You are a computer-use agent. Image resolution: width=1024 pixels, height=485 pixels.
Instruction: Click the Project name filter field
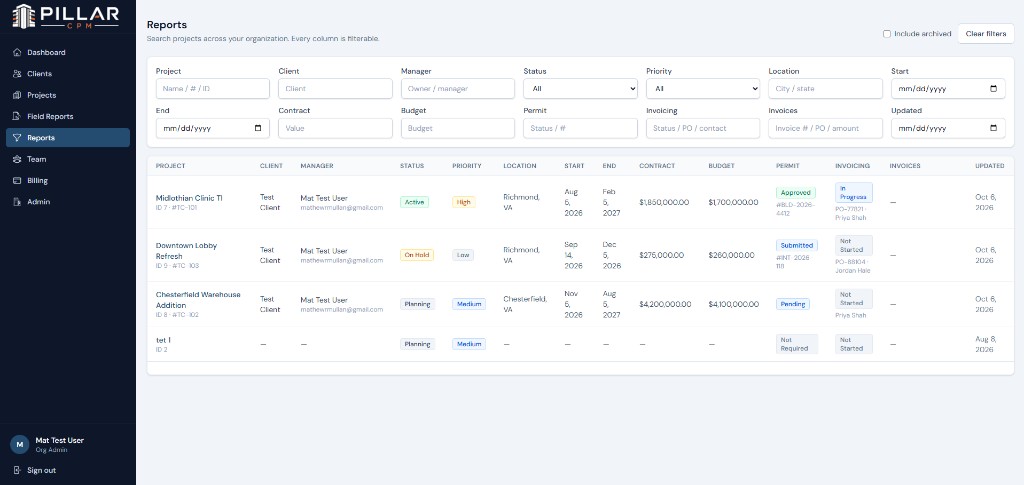pyautogui.click(x=212, y=89)
